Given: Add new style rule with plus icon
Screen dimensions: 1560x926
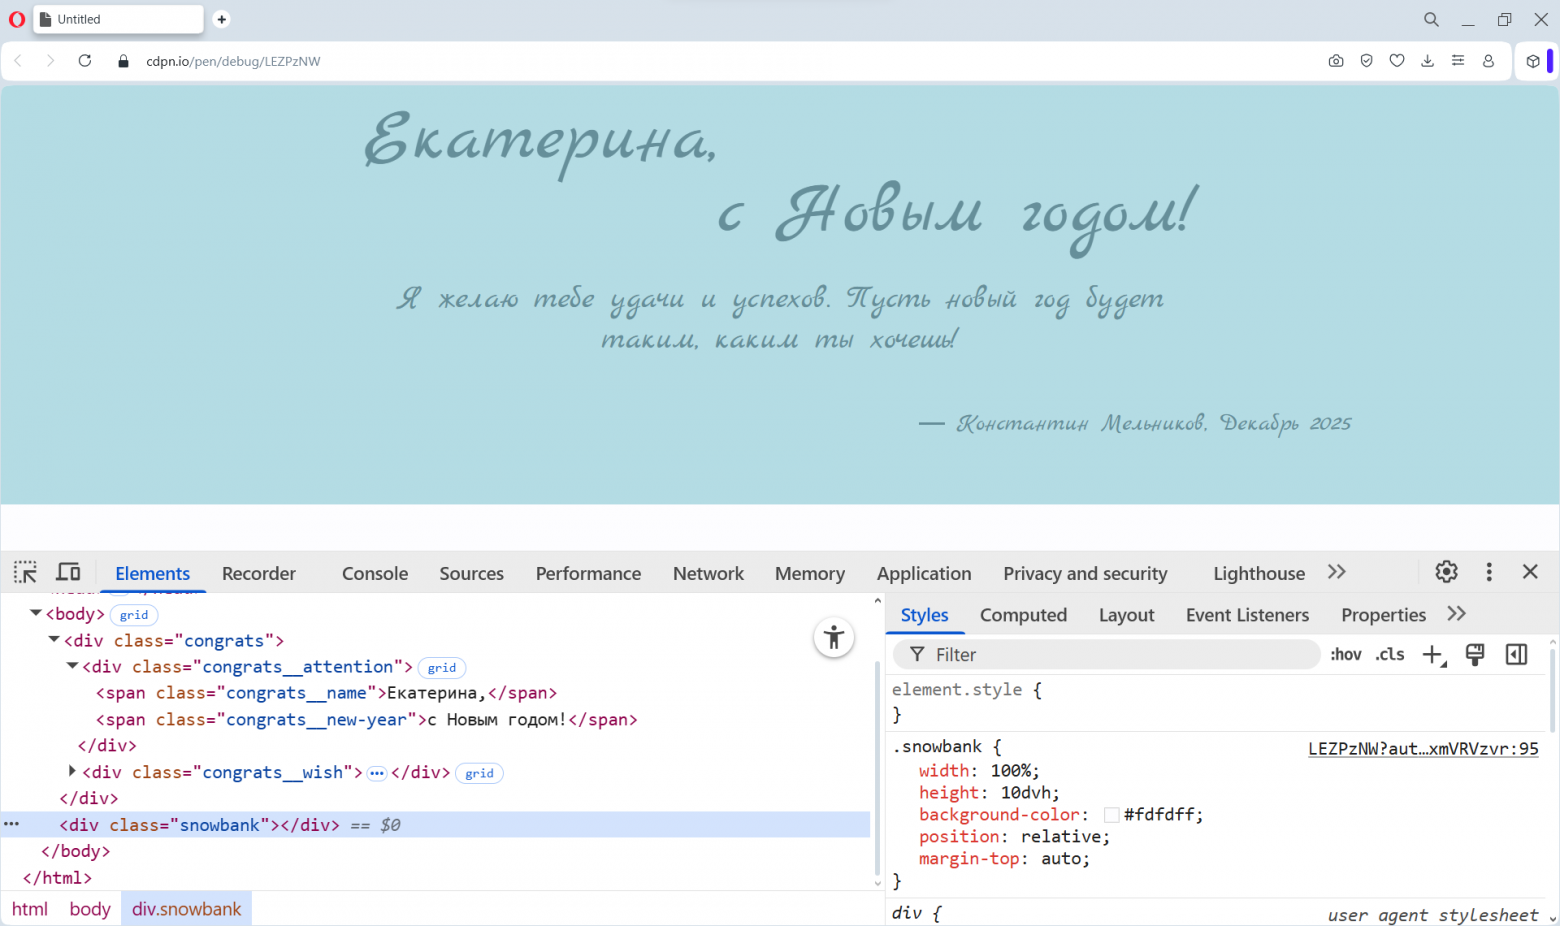Looking at the screenshot, I should [1433, 655].
